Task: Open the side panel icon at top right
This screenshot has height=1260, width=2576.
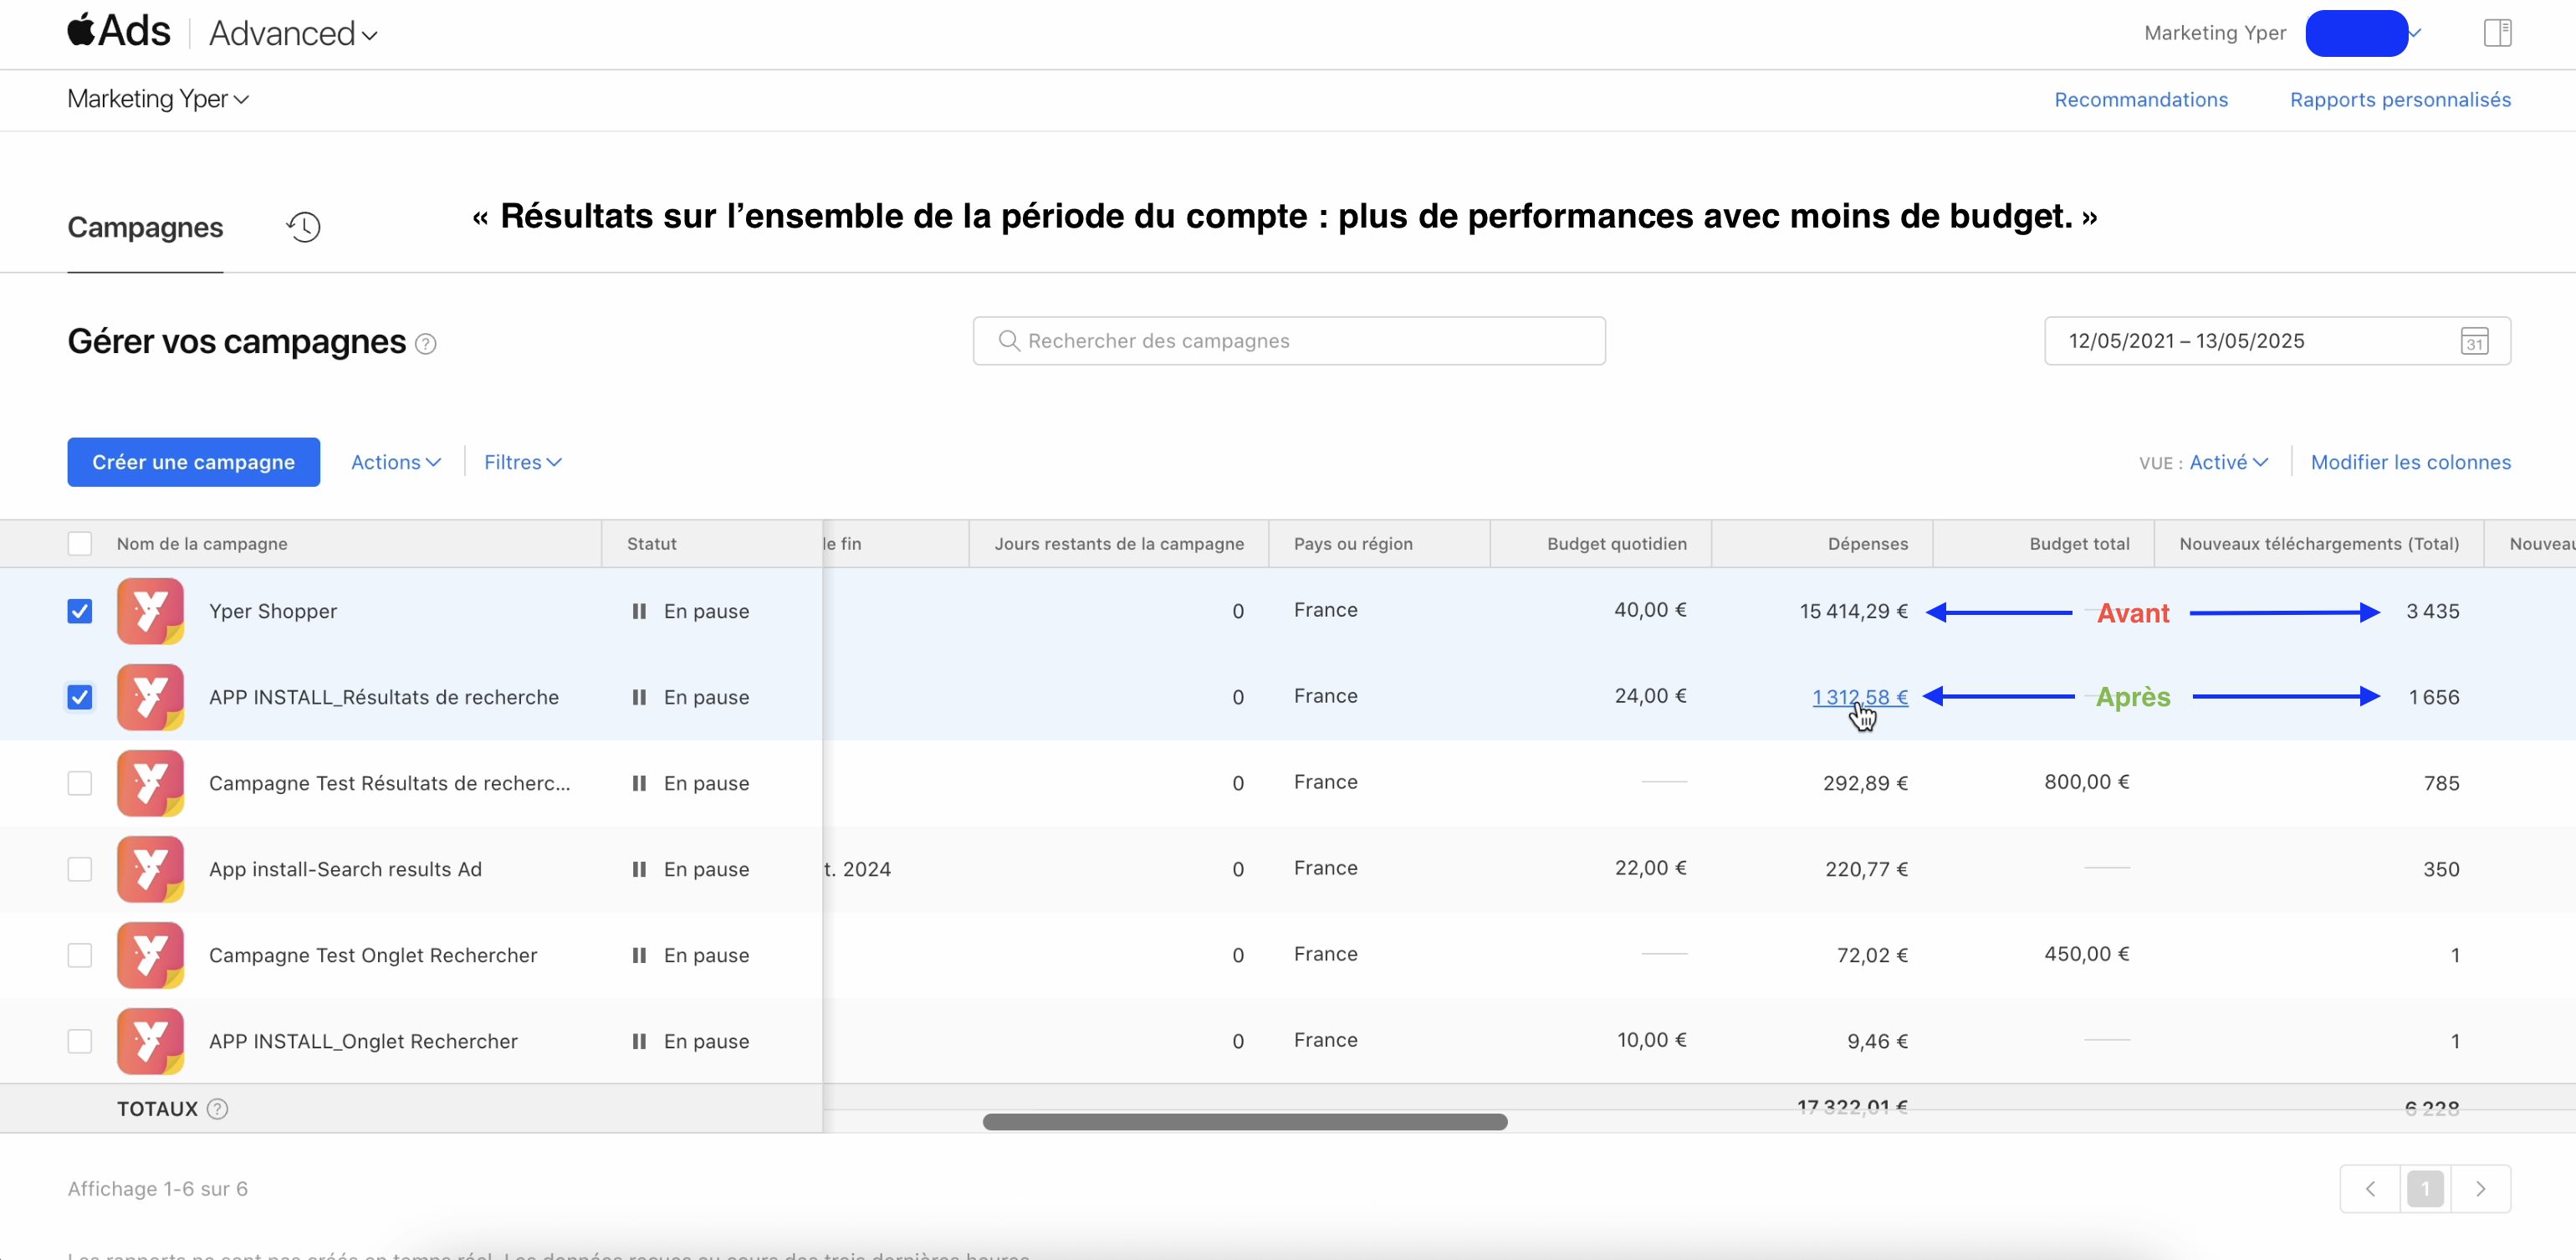Action: (x=2497, y=33)
